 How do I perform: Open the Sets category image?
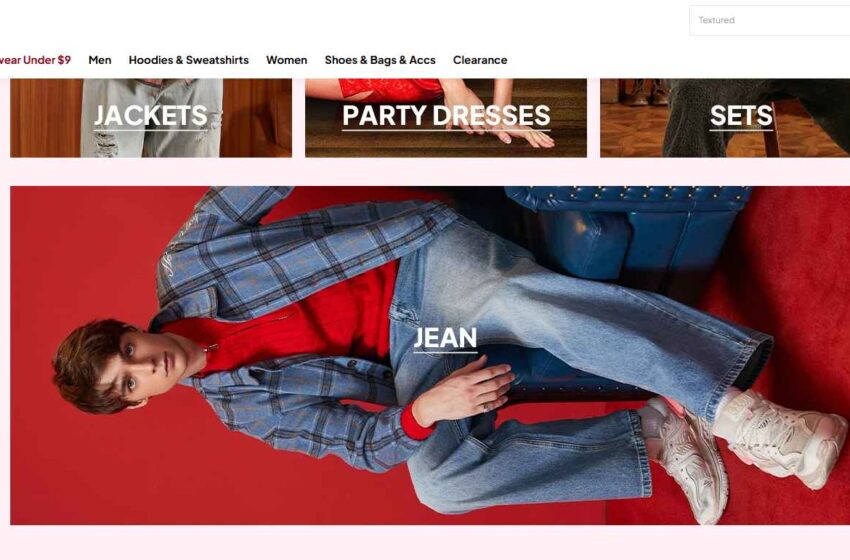tap(725, 118)
